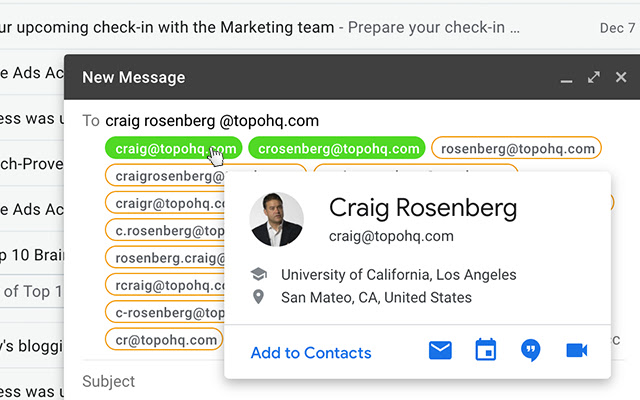Expand New Message to full screen
The height and width of the screenshot is (400, 640).
coord(593,77)
